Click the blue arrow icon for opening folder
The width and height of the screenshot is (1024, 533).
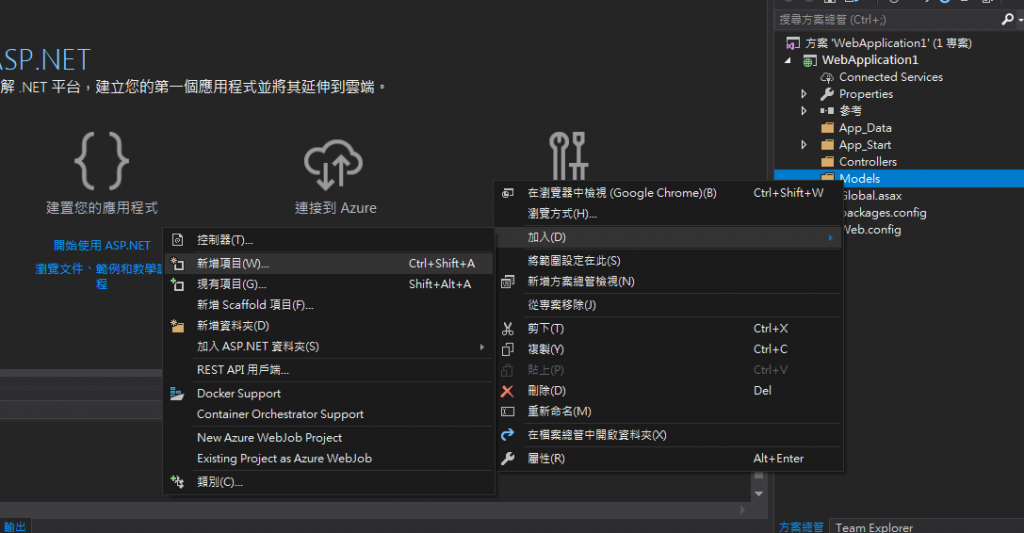507,435
